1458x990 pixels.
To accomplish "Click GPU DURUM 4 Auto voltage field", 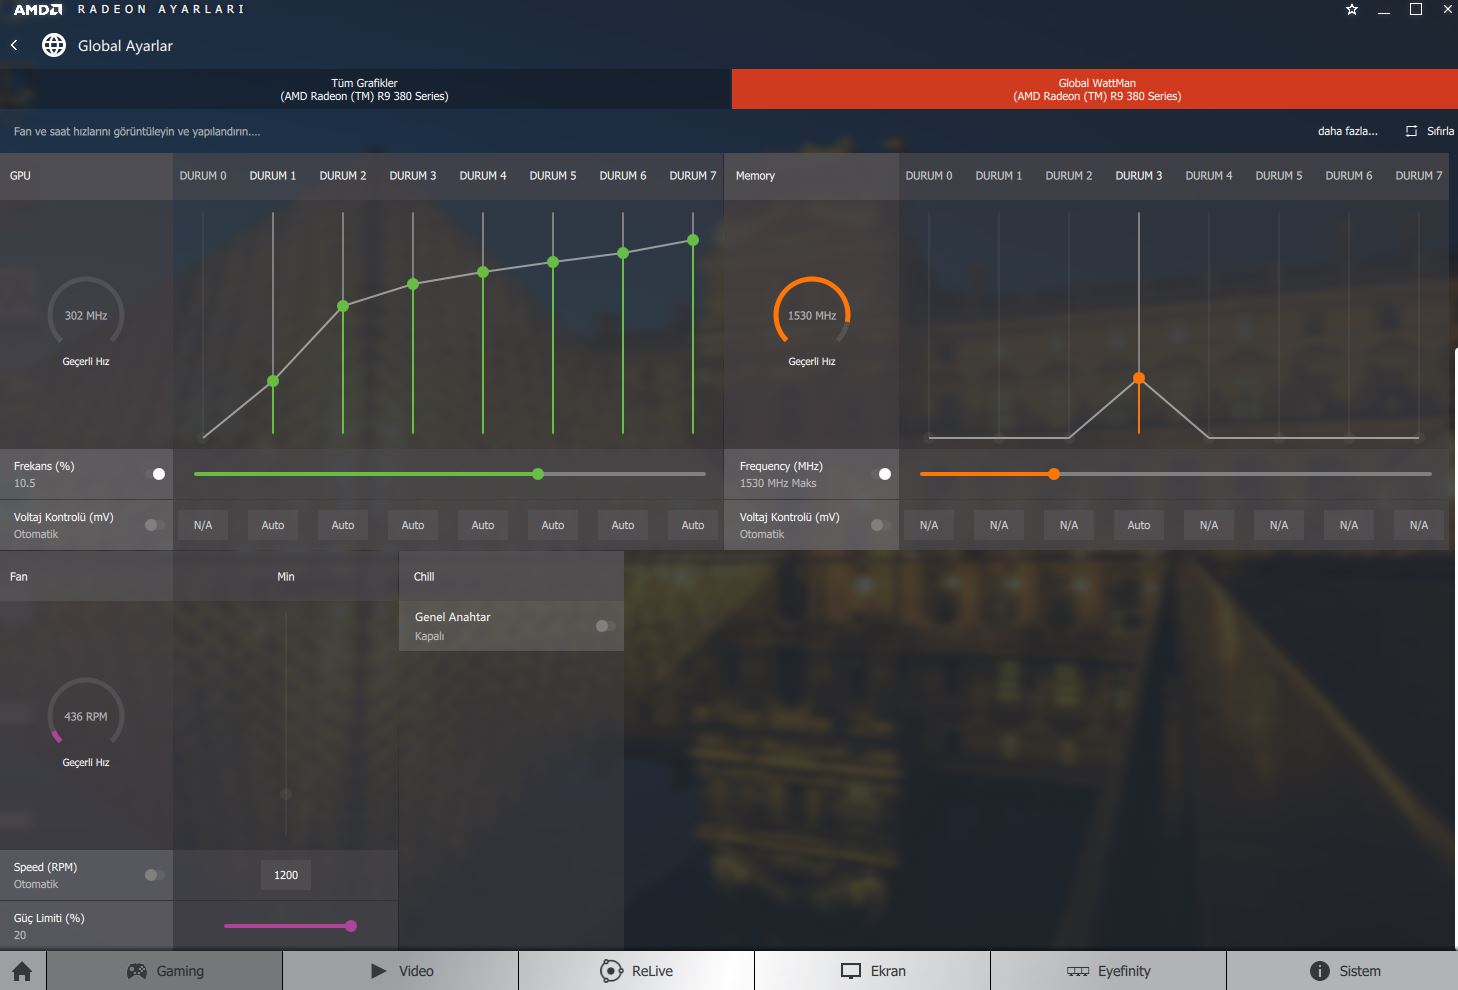I will 483,525.
